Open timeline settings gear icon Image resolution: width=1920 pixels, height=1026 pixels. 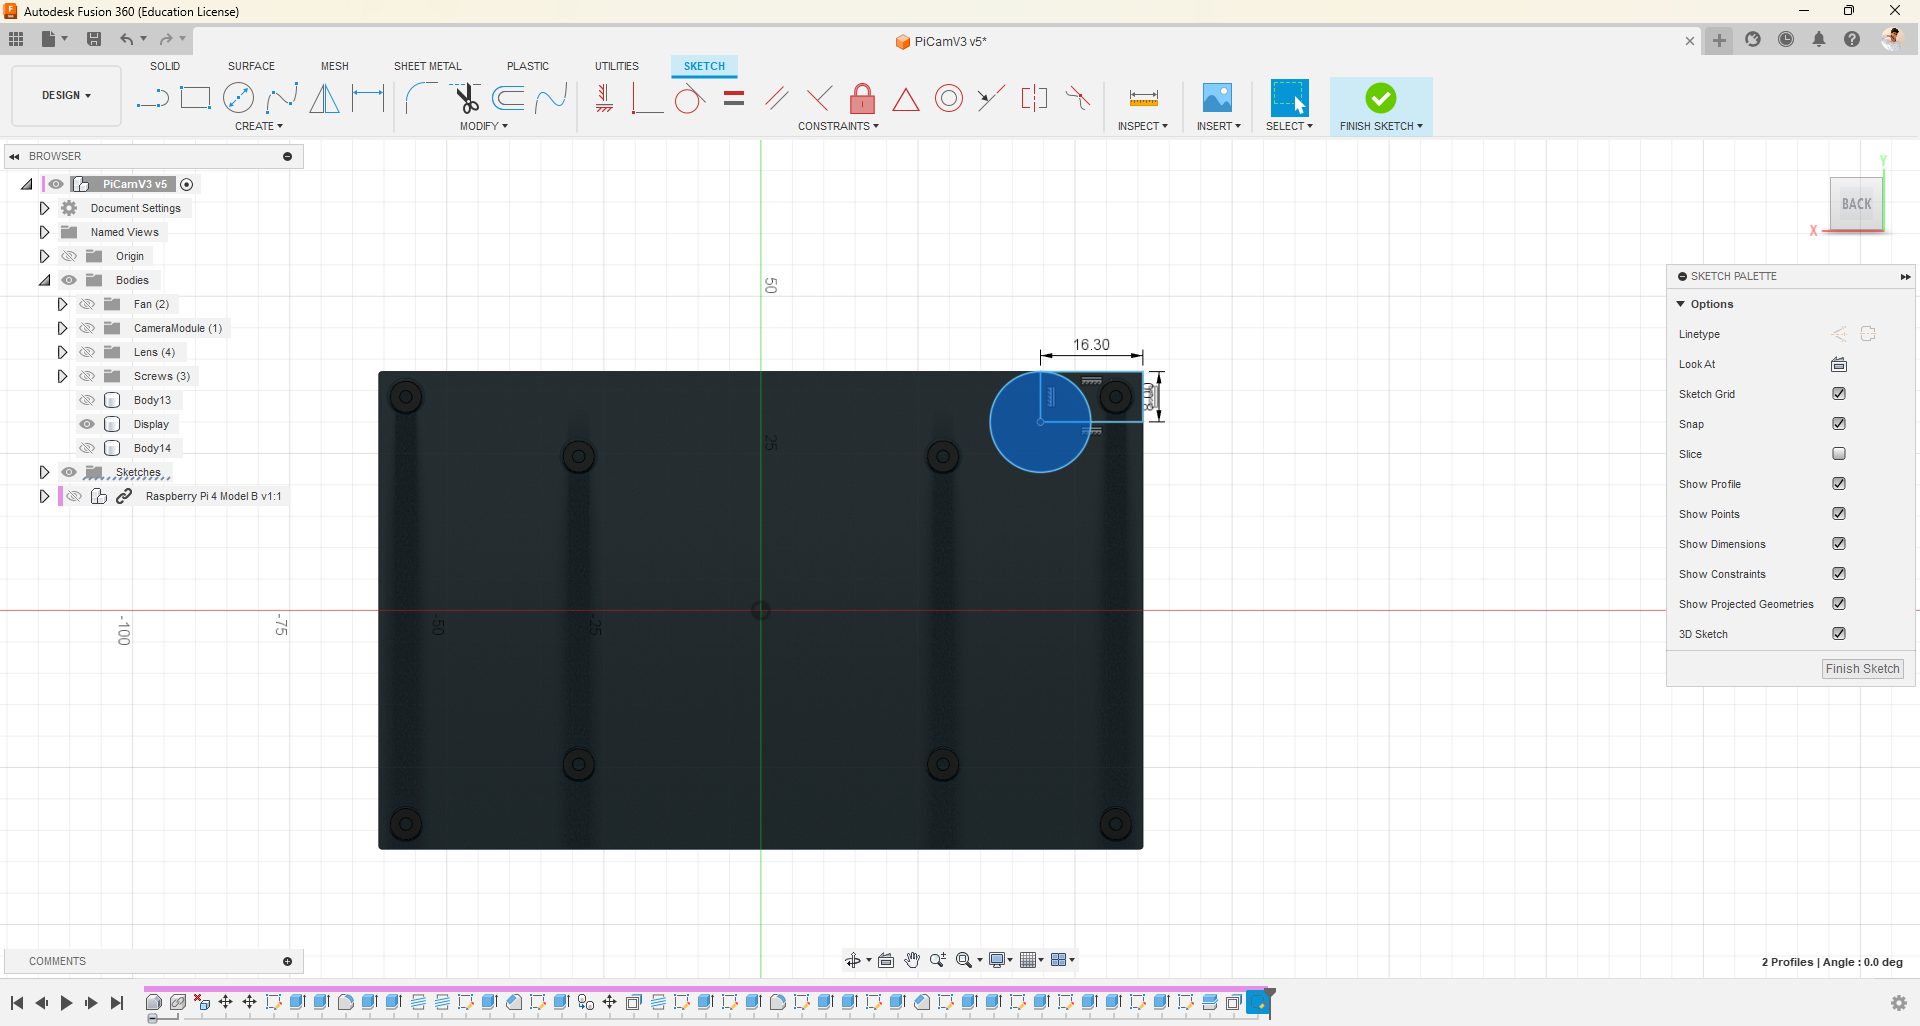[1898, 1003]
